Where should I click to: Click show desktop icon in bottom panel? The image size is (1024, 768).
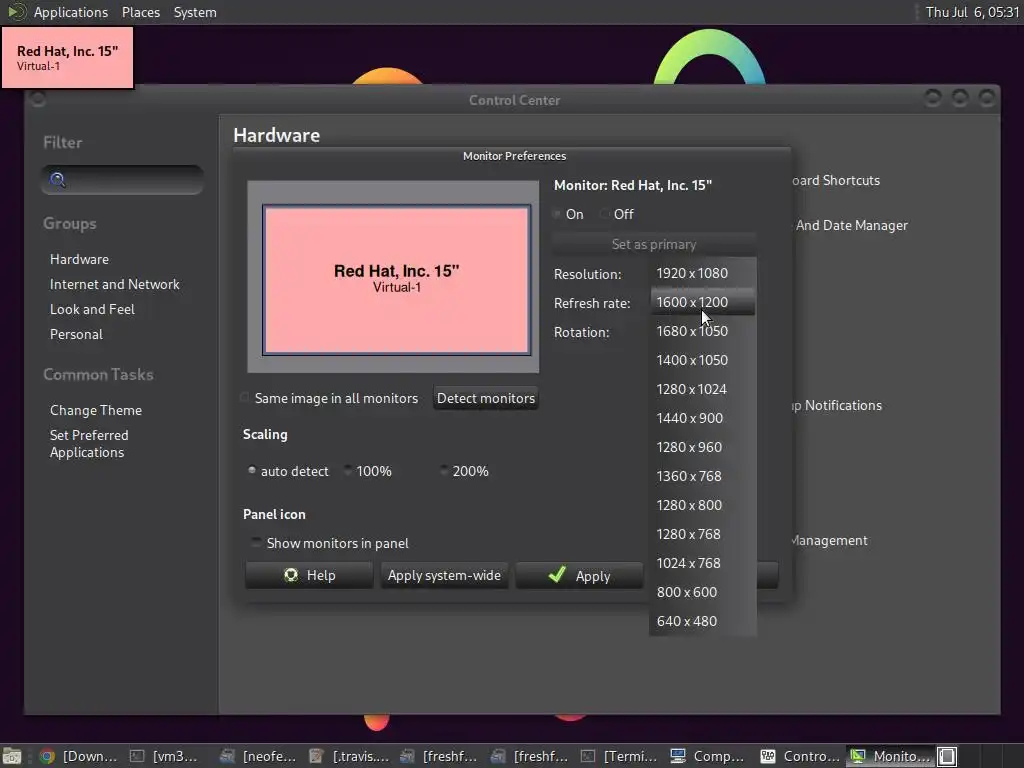point(12,756)
